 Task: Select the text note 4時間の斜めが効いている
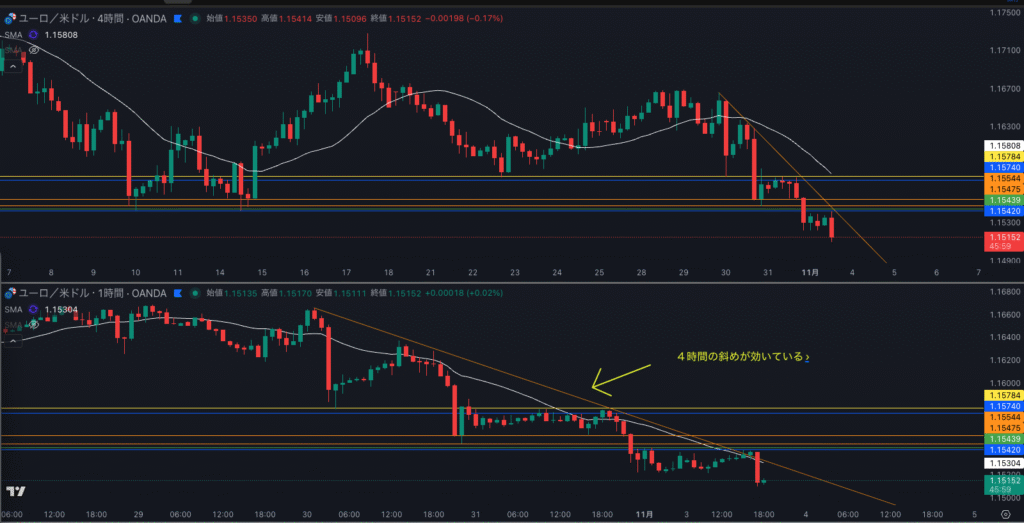[743, 356]
